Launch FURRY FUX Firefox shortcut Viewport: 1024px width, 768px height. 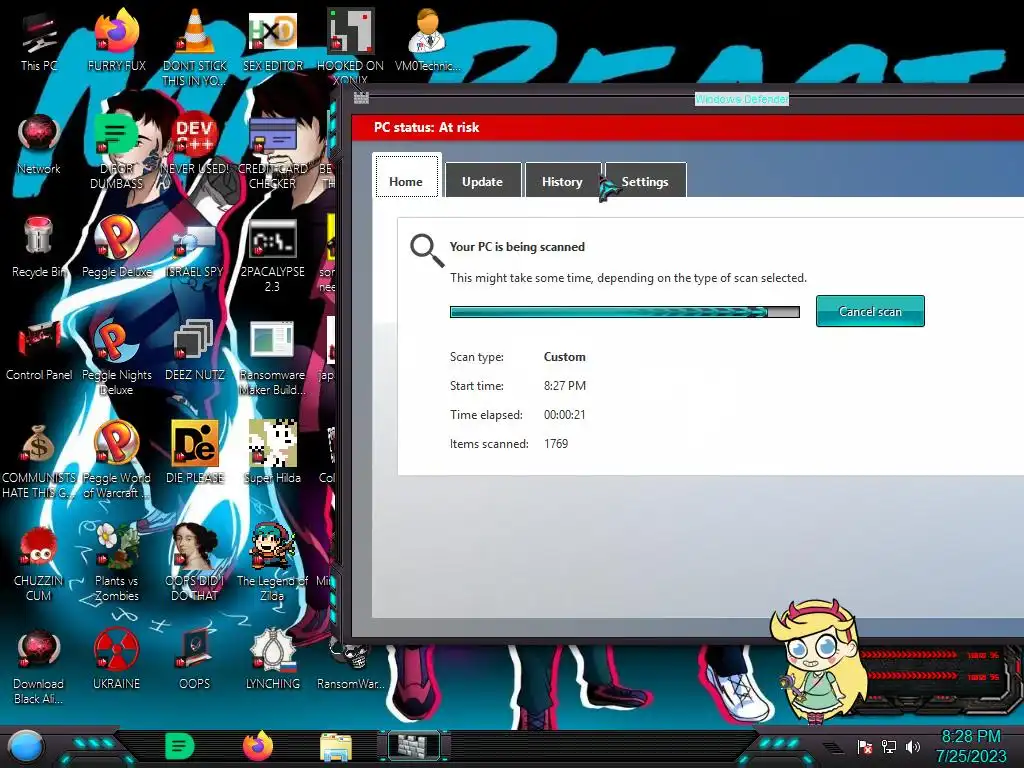click(116, 41)
